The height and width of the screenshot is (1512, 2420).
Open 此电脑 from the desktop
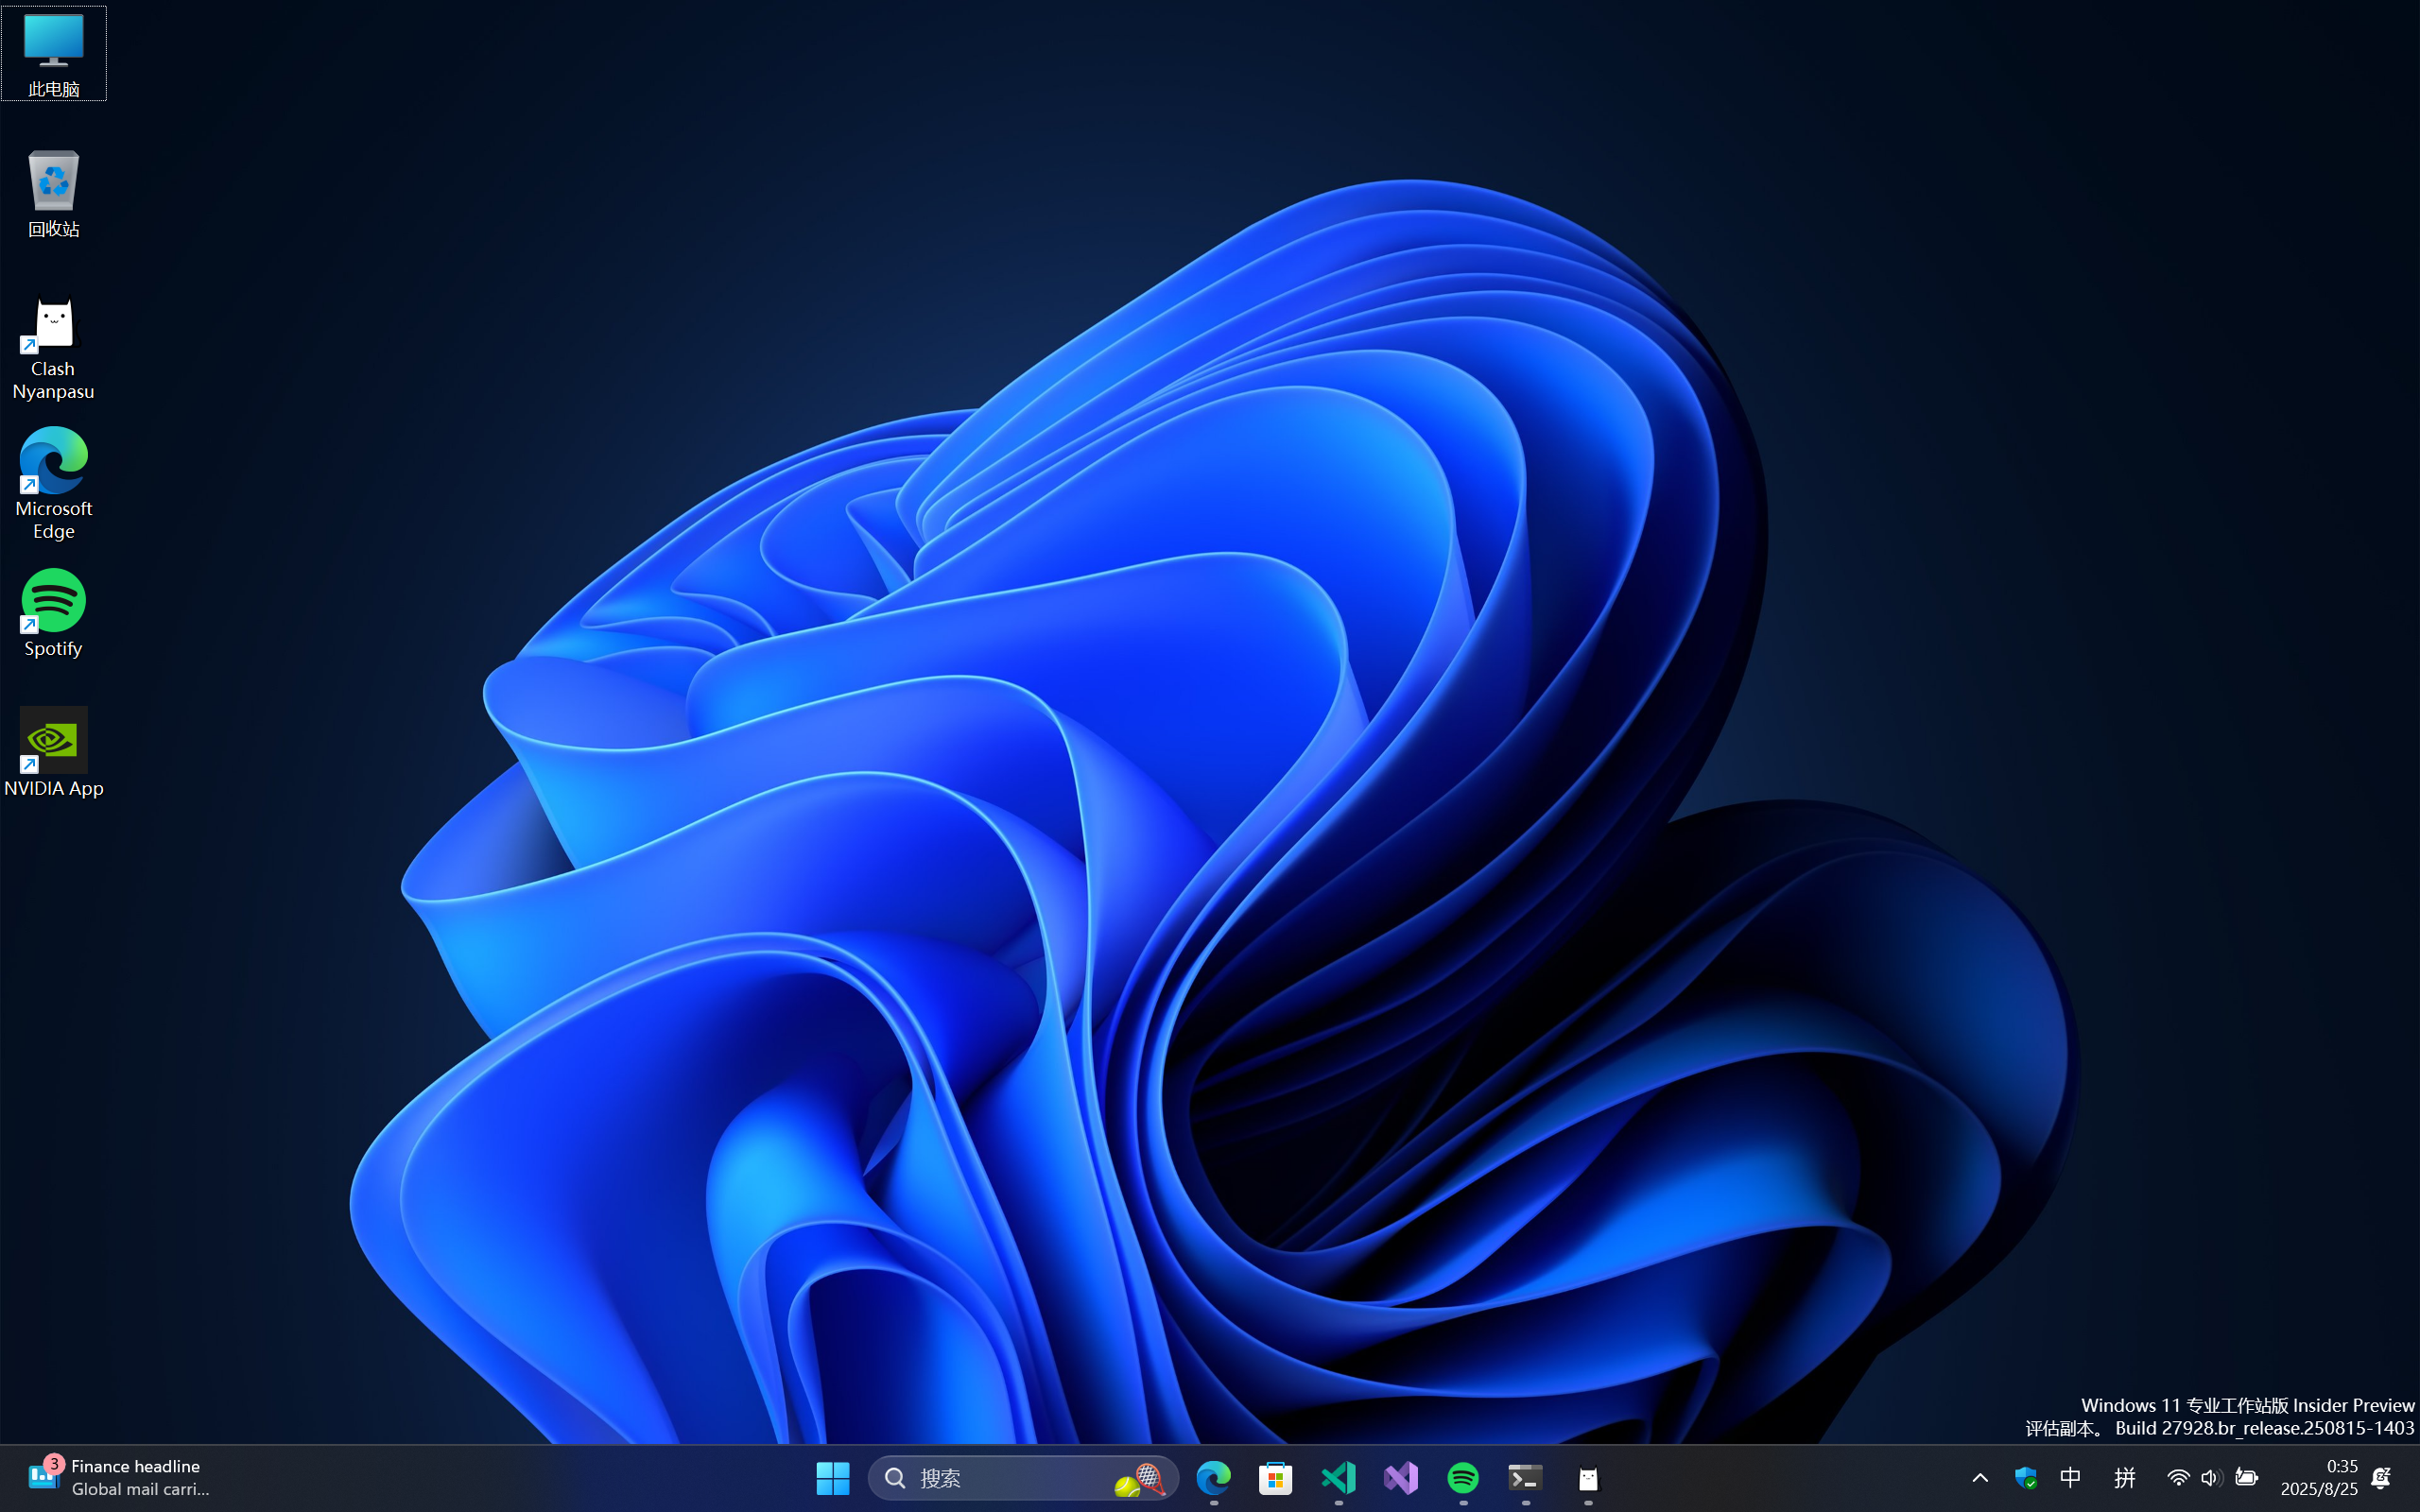point(55,40)
